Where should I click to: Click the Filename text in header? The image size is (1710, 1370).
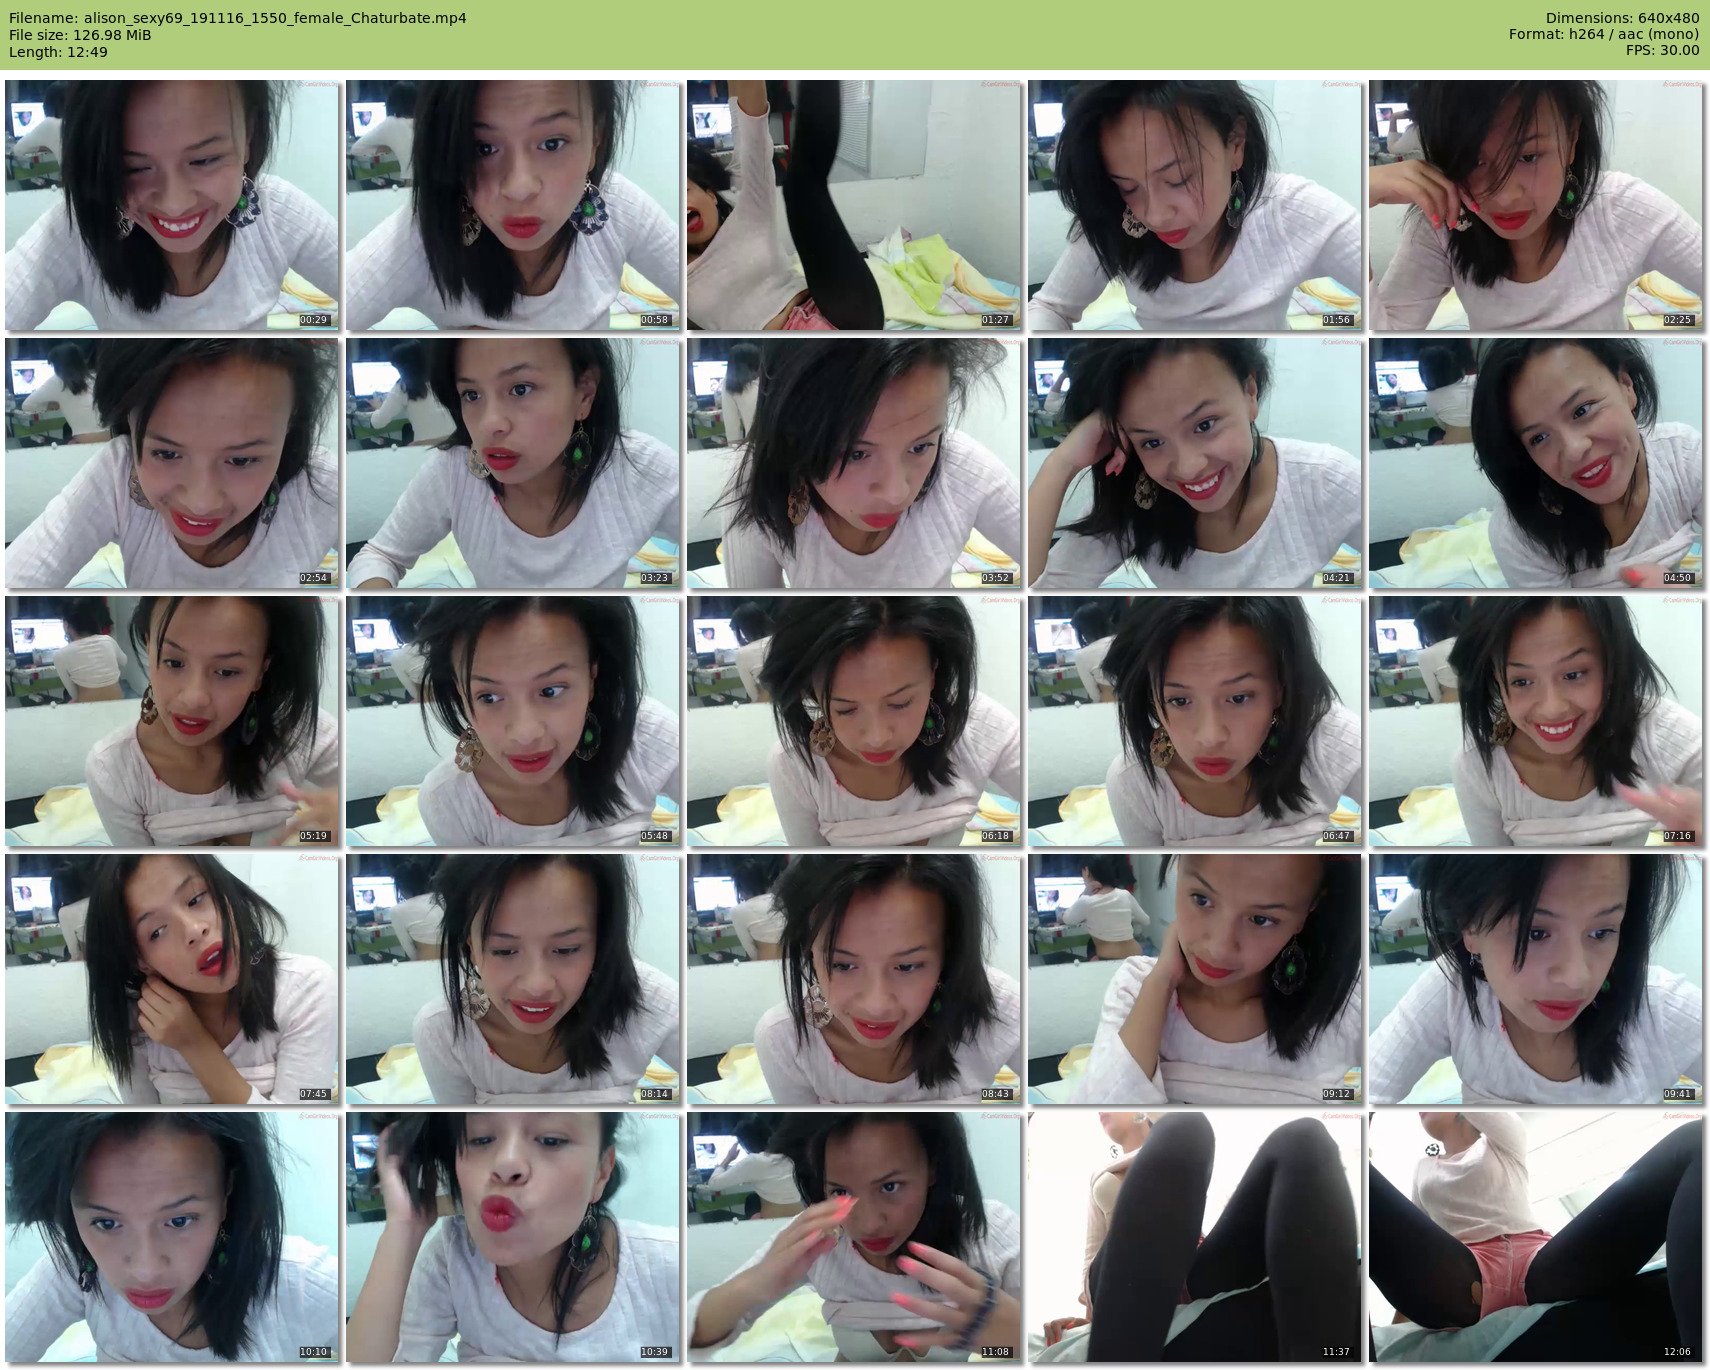pos(238,18)
